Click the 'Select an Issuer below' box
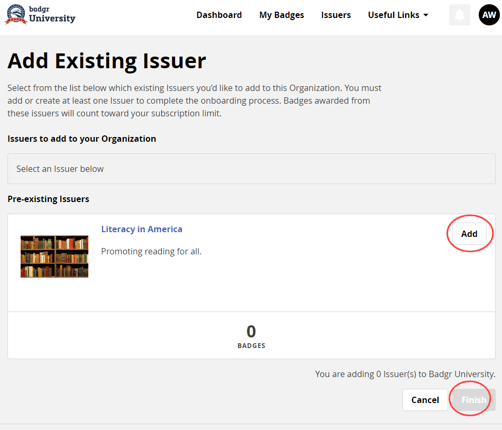 click(x=251, y=169)
